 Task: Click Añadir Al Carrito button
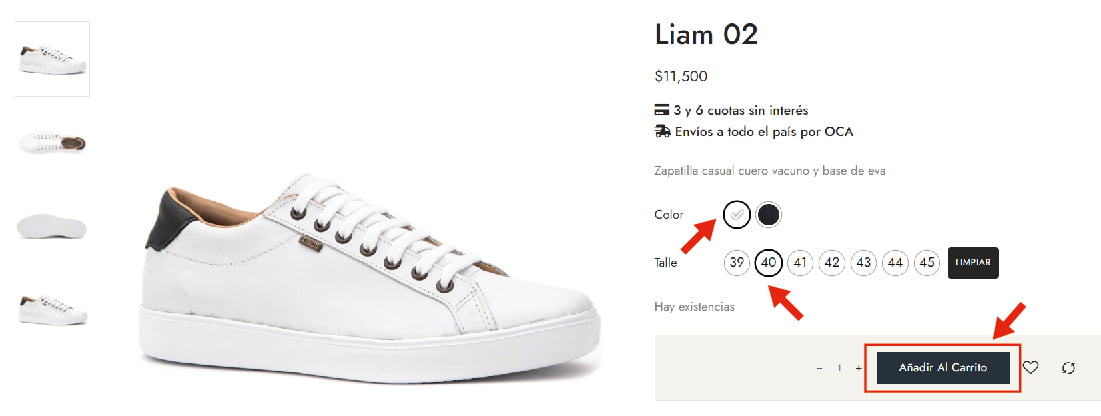point(942,368)
